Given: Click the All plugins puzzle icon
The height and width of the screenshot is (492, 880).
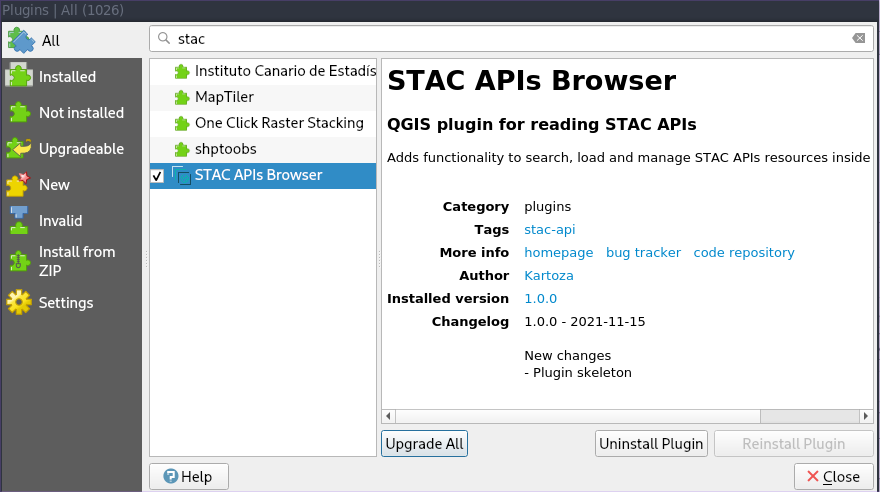Looking at the screenshot, I should click(x=21, y=40).
